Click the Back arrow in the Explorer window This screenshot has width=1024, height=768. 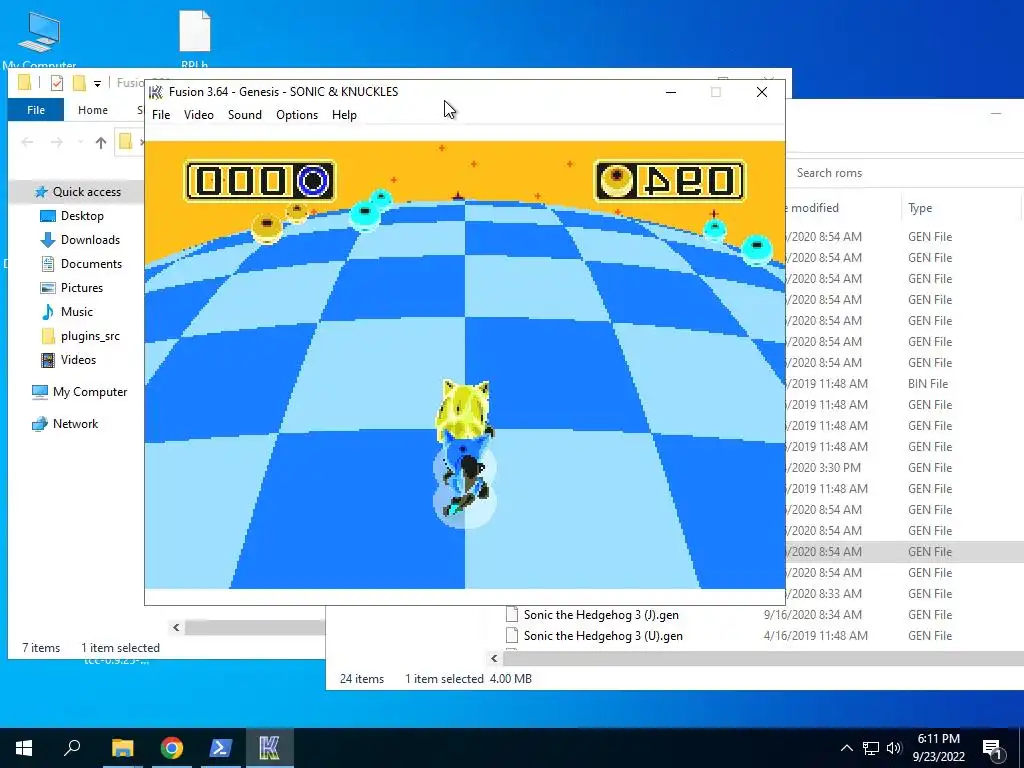click(x=27, y=142)
